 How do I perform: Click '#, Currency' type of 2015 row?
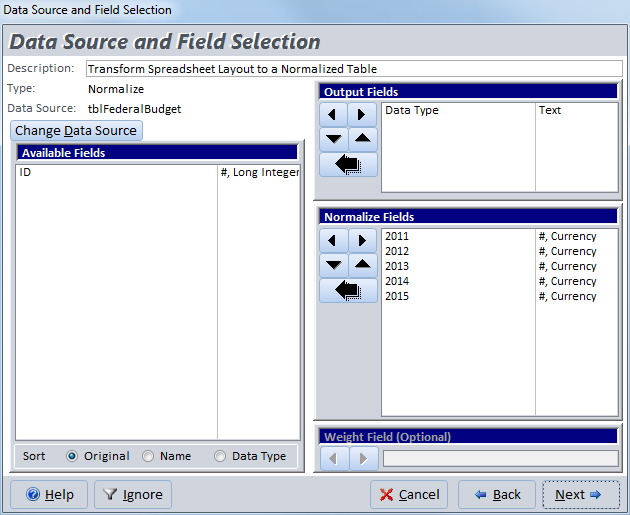567,296
